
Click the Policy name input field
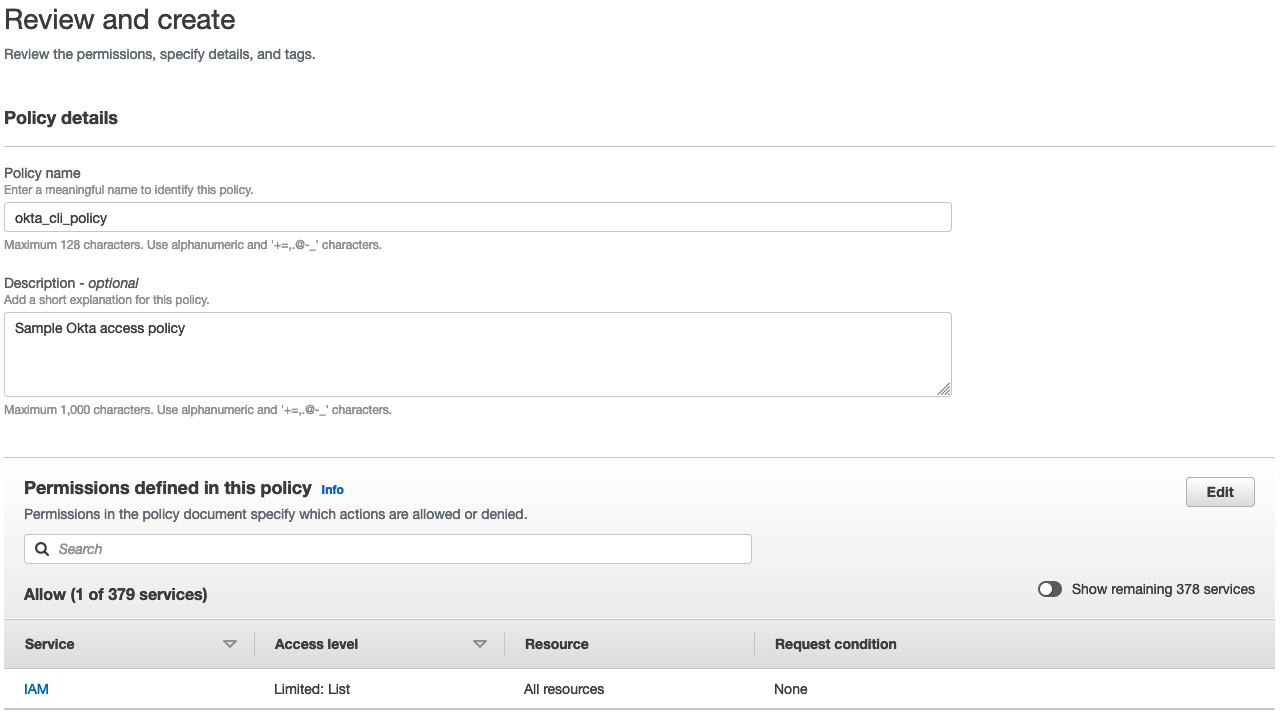[x=477, y=218]
